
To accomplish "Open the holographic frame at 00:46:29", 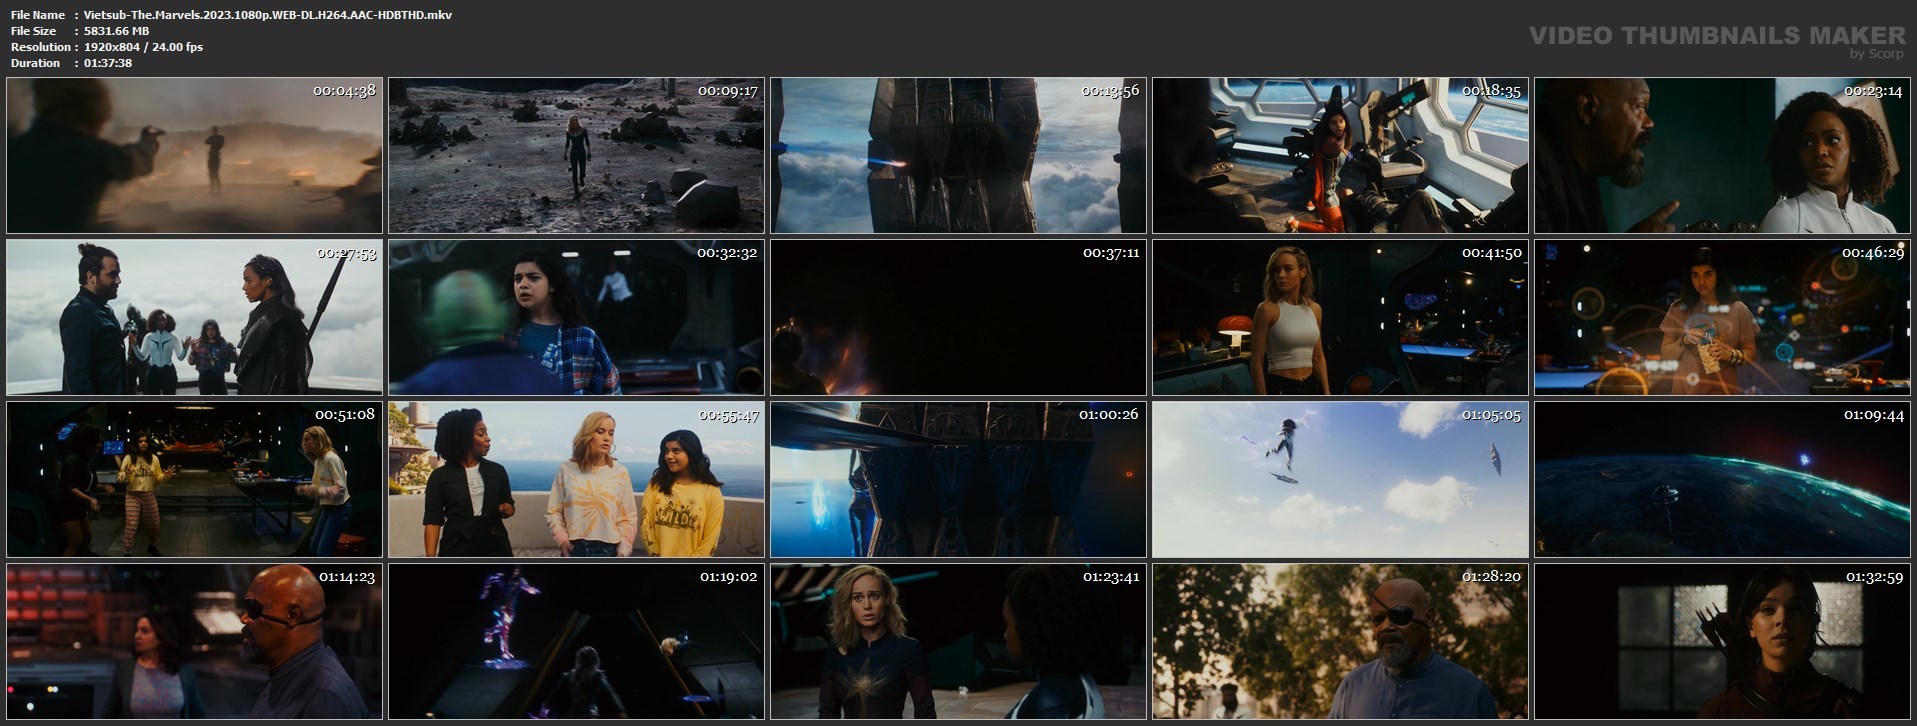I will (x=1722, y=317).
